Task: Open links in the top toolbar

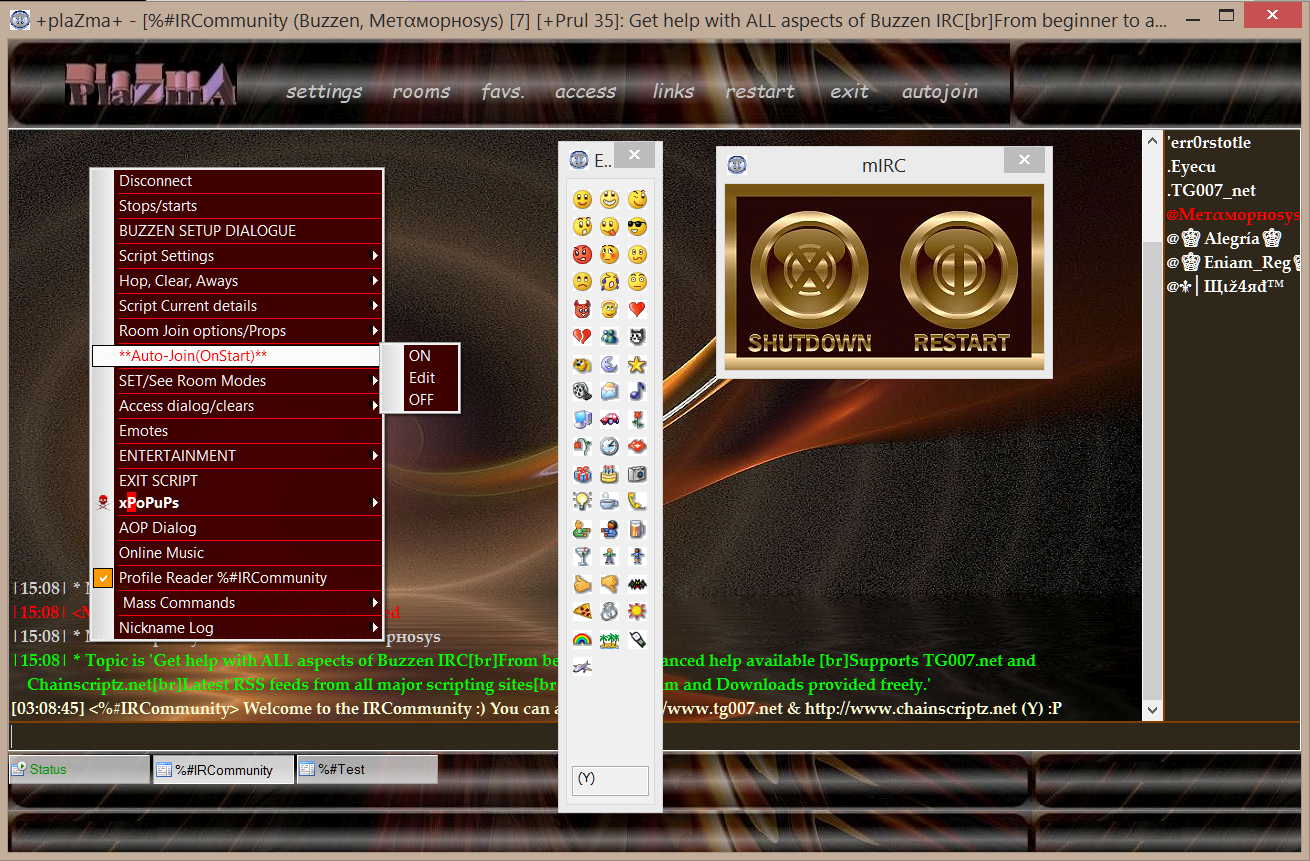Action: 673,91
